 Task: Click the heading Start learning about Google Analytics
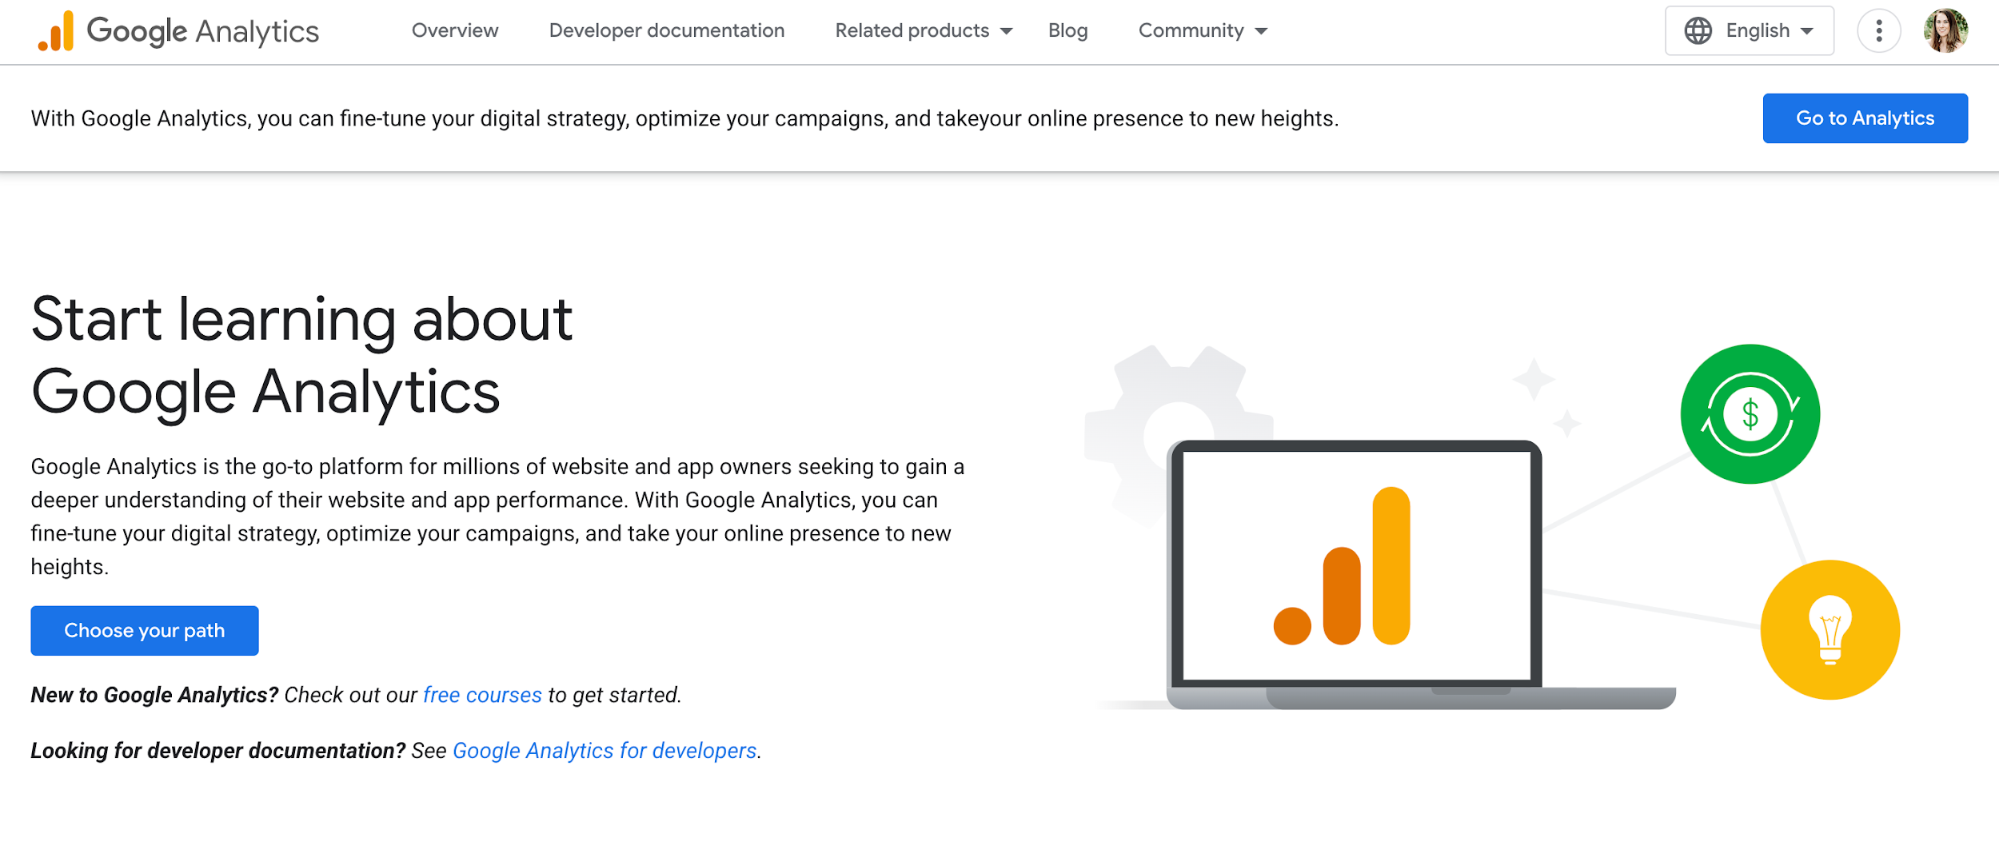pos(302,355)
